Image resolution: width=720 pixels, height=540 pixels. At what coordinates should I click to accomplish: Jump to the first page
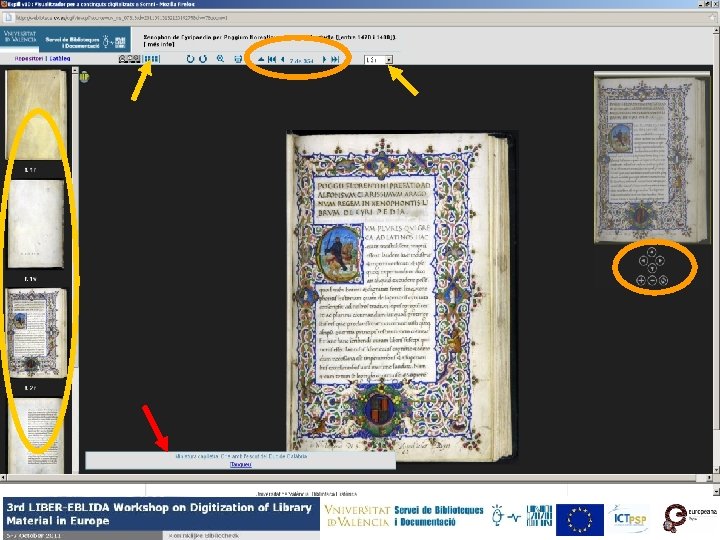pyautogui.click(x=272, y=59)
